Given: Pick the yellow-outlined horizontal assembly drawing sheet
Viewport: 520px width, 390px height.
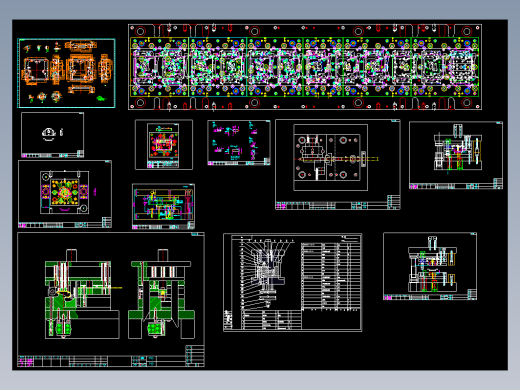Looking at the screenshot, I should 163,206.
